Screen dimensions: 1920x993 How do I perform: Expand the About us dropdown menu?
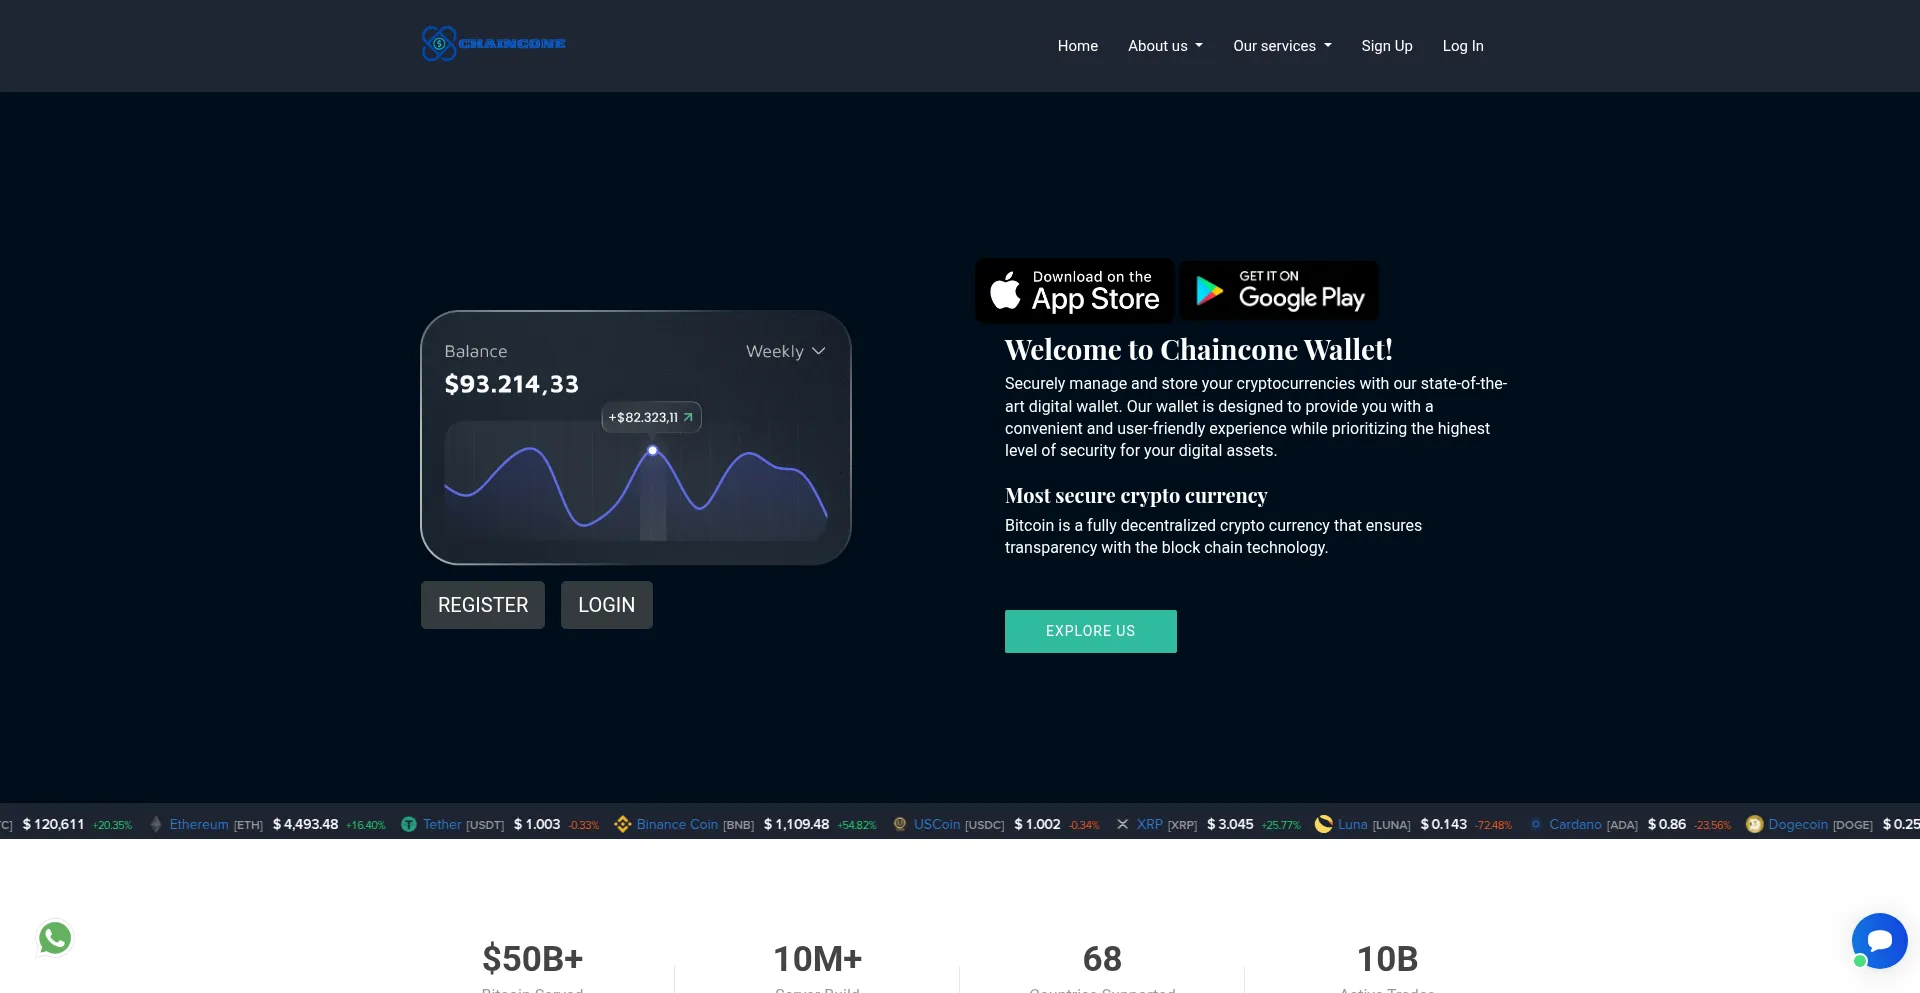1165,46
